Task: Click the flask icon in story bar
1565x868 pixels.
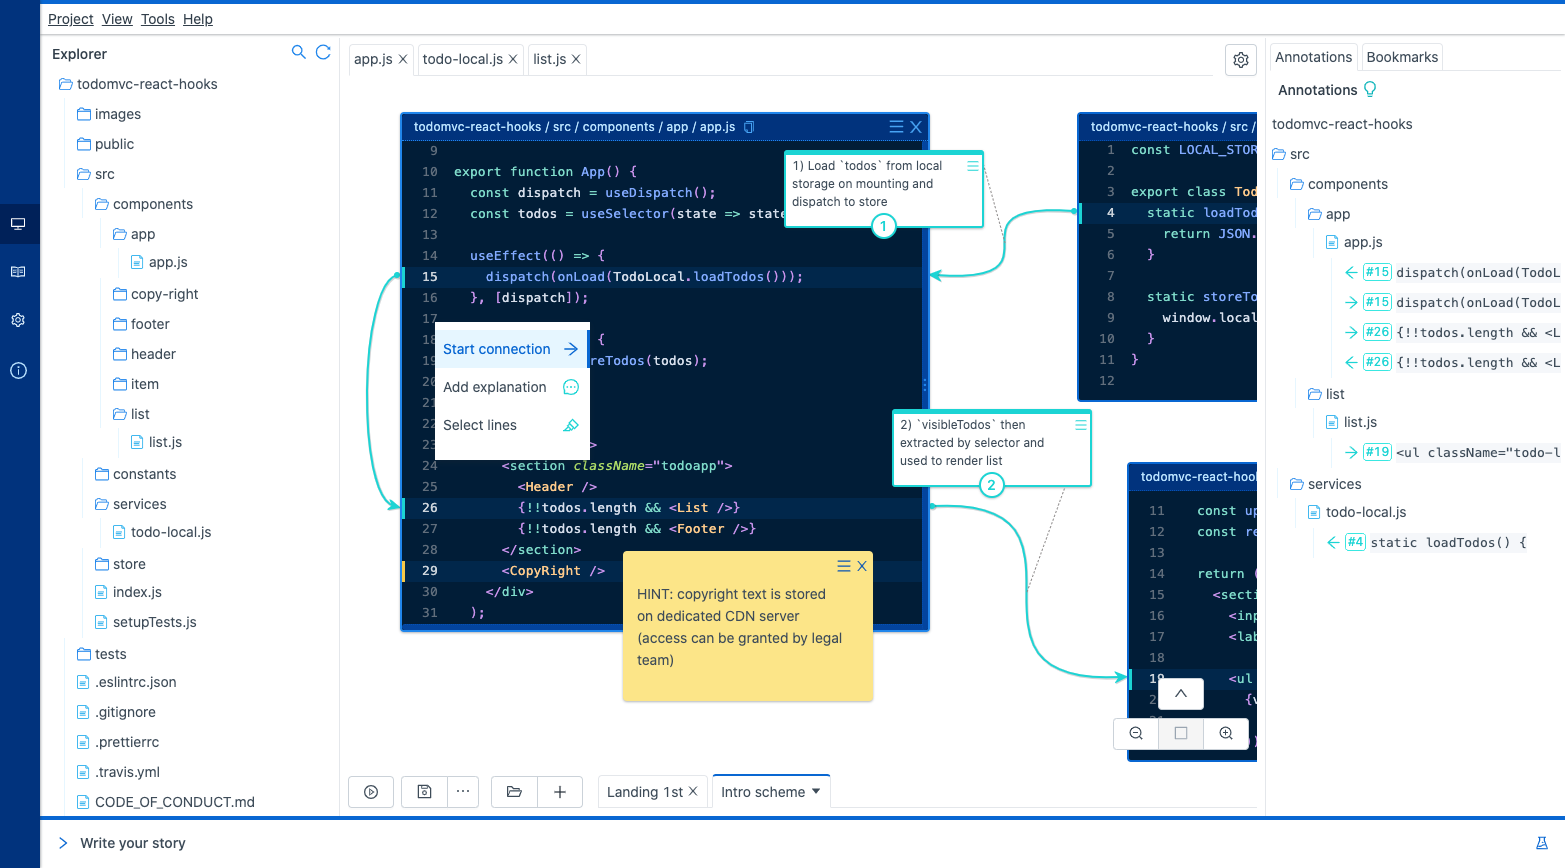Action: 1541,843
